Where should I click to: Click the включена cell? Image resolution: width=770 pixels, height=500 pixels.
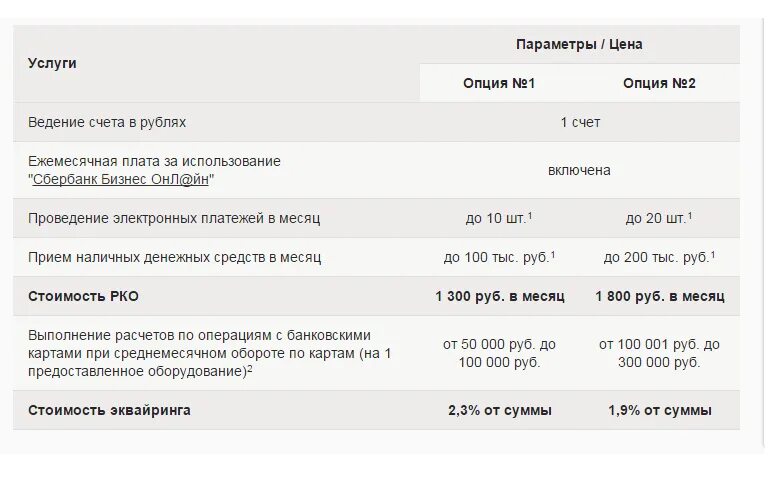pyautogui.click(x=579, y=170)
